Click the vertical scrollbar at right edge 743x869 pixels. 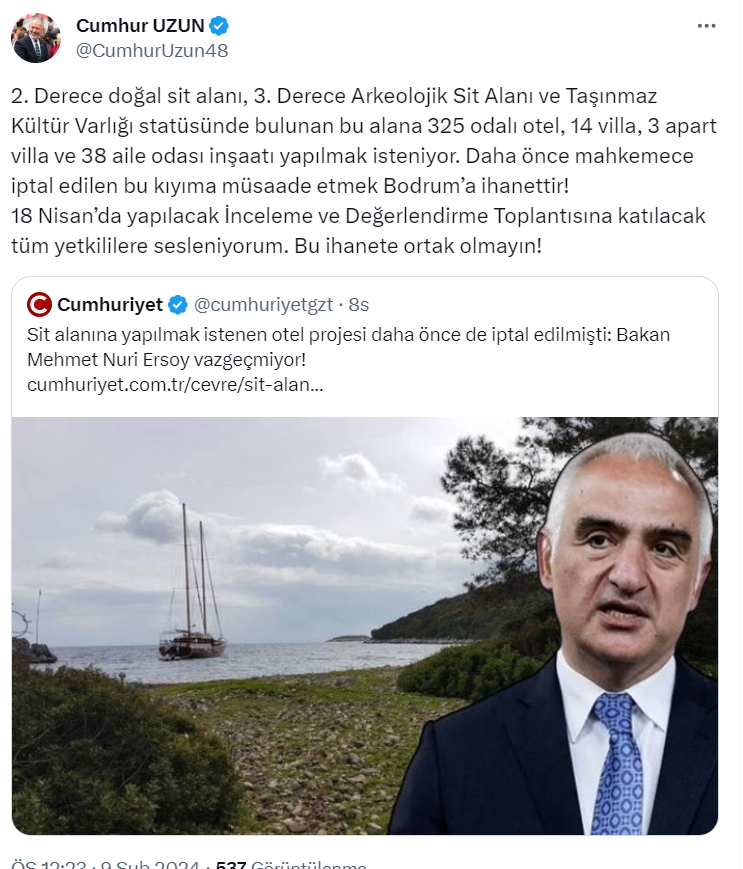click(739, 434)
